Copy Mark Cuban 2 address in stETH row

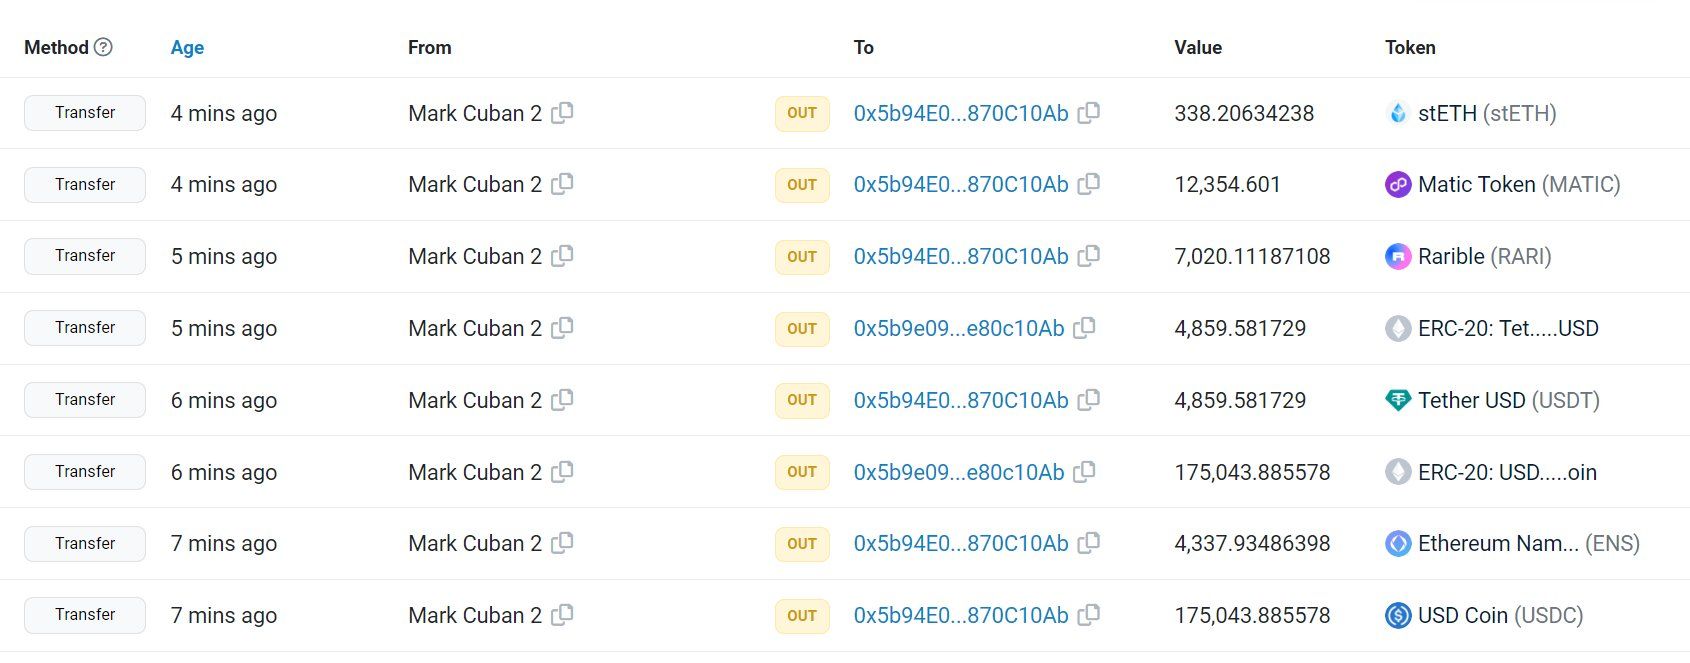click(562, 113)
